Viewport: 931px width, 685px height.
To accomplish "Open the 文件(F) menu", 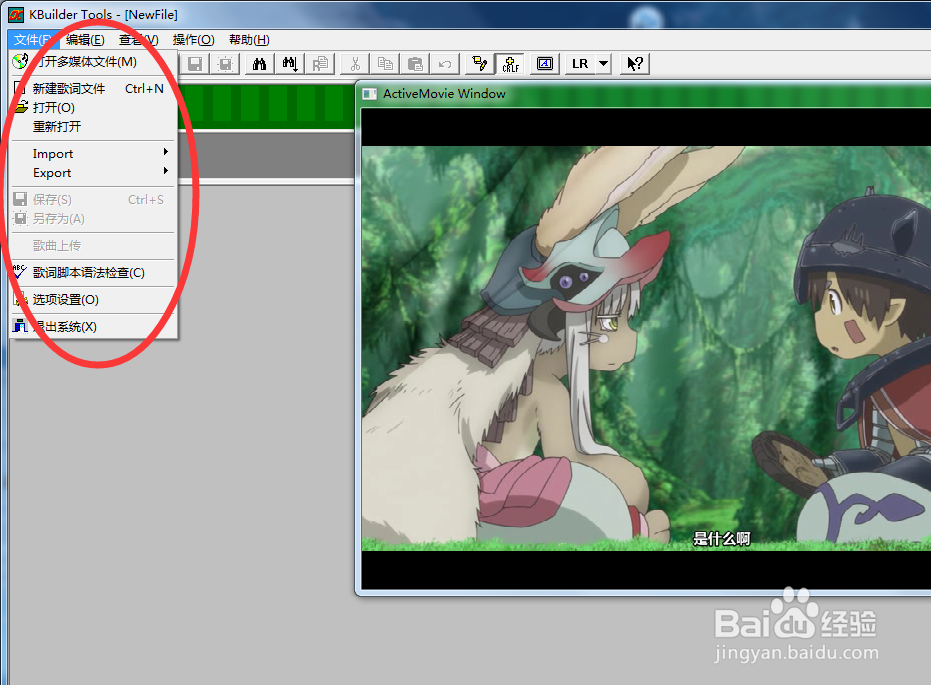I will 33,40.
